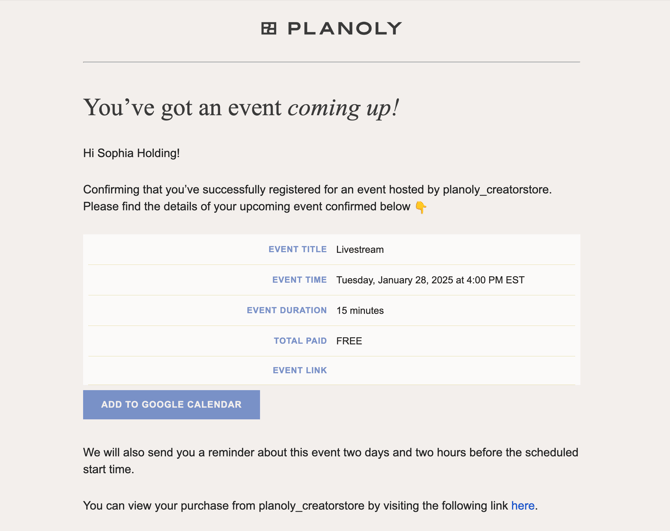The height and width of the screenshot is (531, 670).
Task: Click the Add to Google Calendar button
Action: tap(171, 405)
